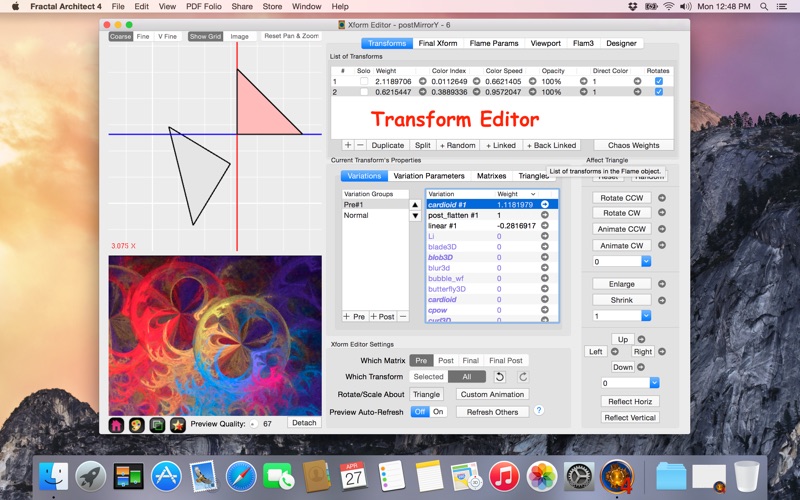Image resolution: width=800 pixels, height=500 pixels.
Task: Click Reset Pan & Zoom
Action: [291, 36]
